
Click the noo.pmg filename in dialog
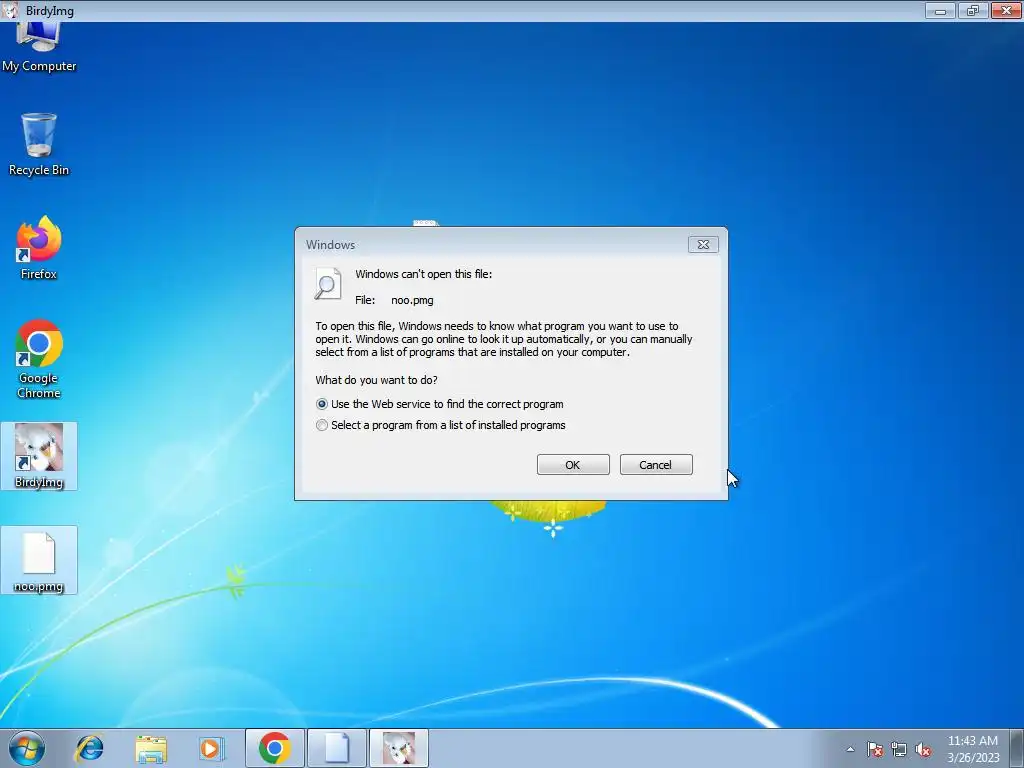tap(412, 300)
